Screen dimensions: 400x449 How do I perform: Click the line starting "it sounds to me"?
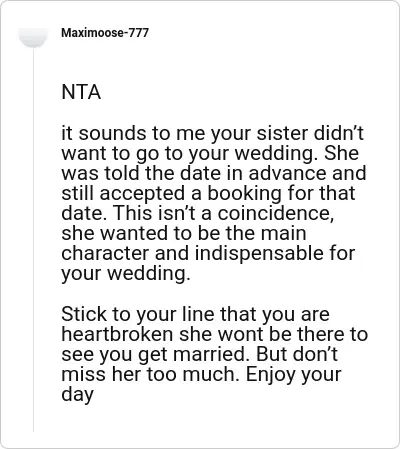point(212,133)
